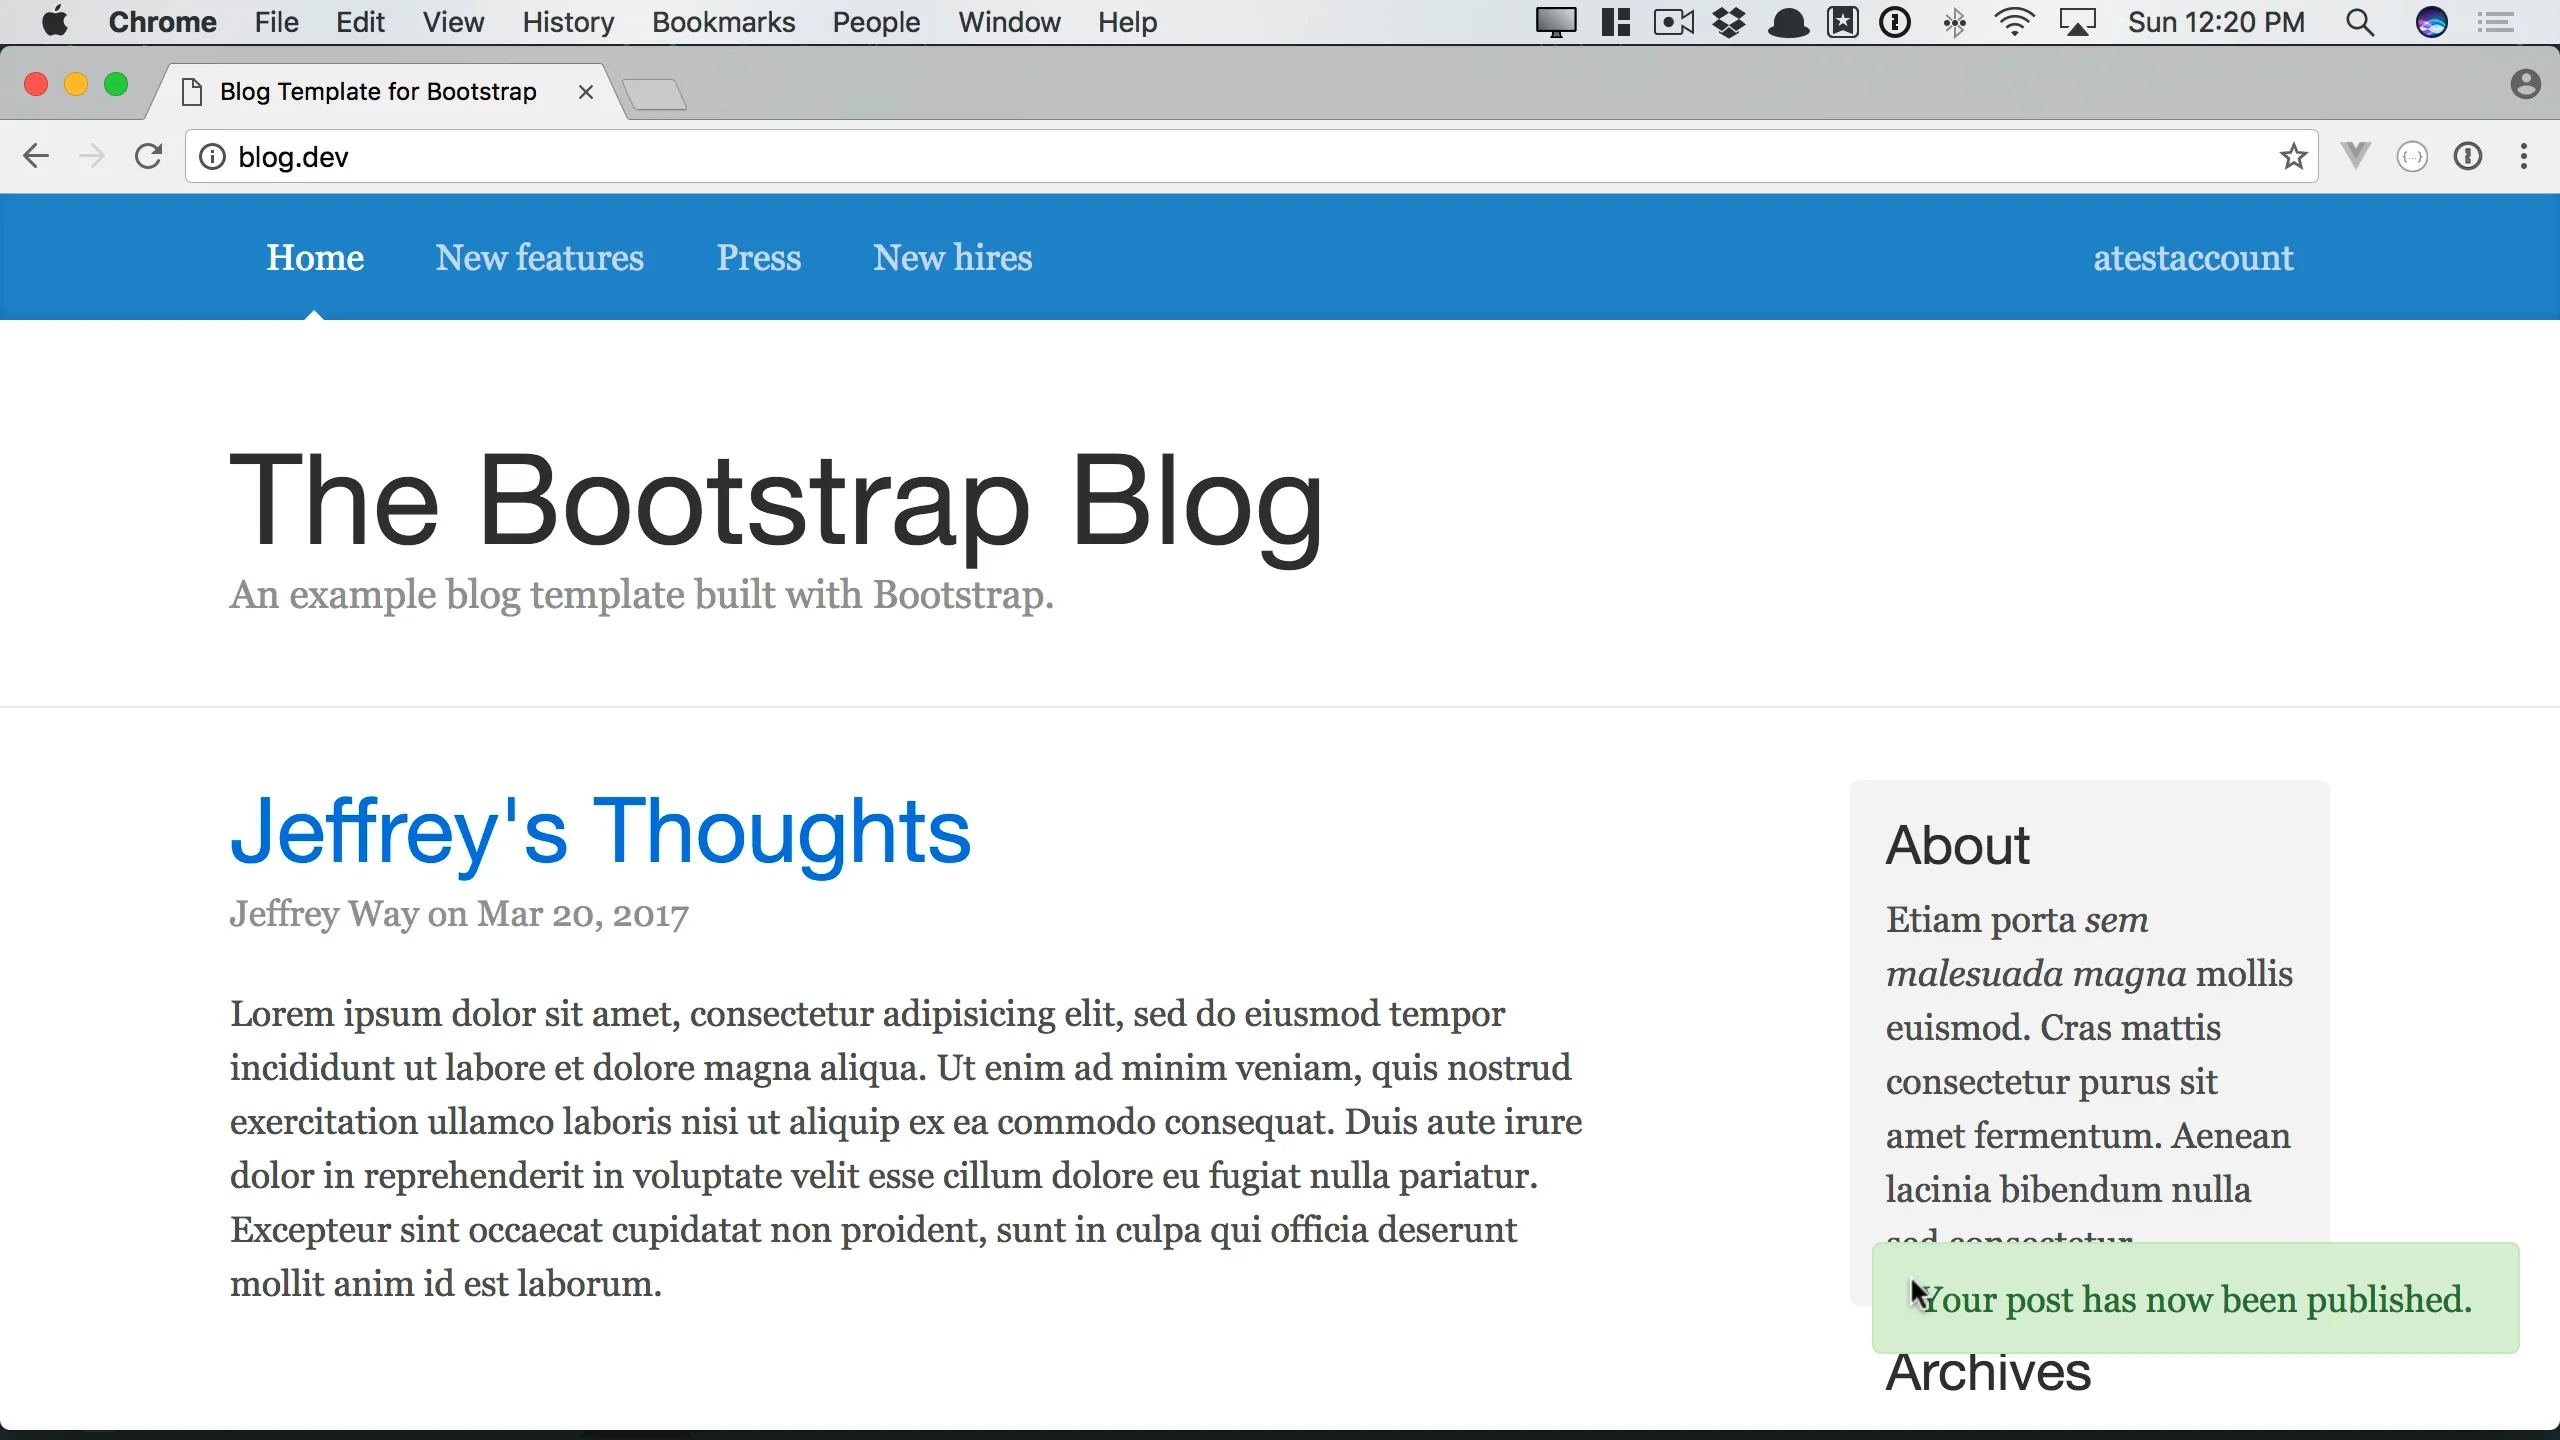Screen dimensions: 2560x1440
Task: Open the History menu
Action: 567,22
